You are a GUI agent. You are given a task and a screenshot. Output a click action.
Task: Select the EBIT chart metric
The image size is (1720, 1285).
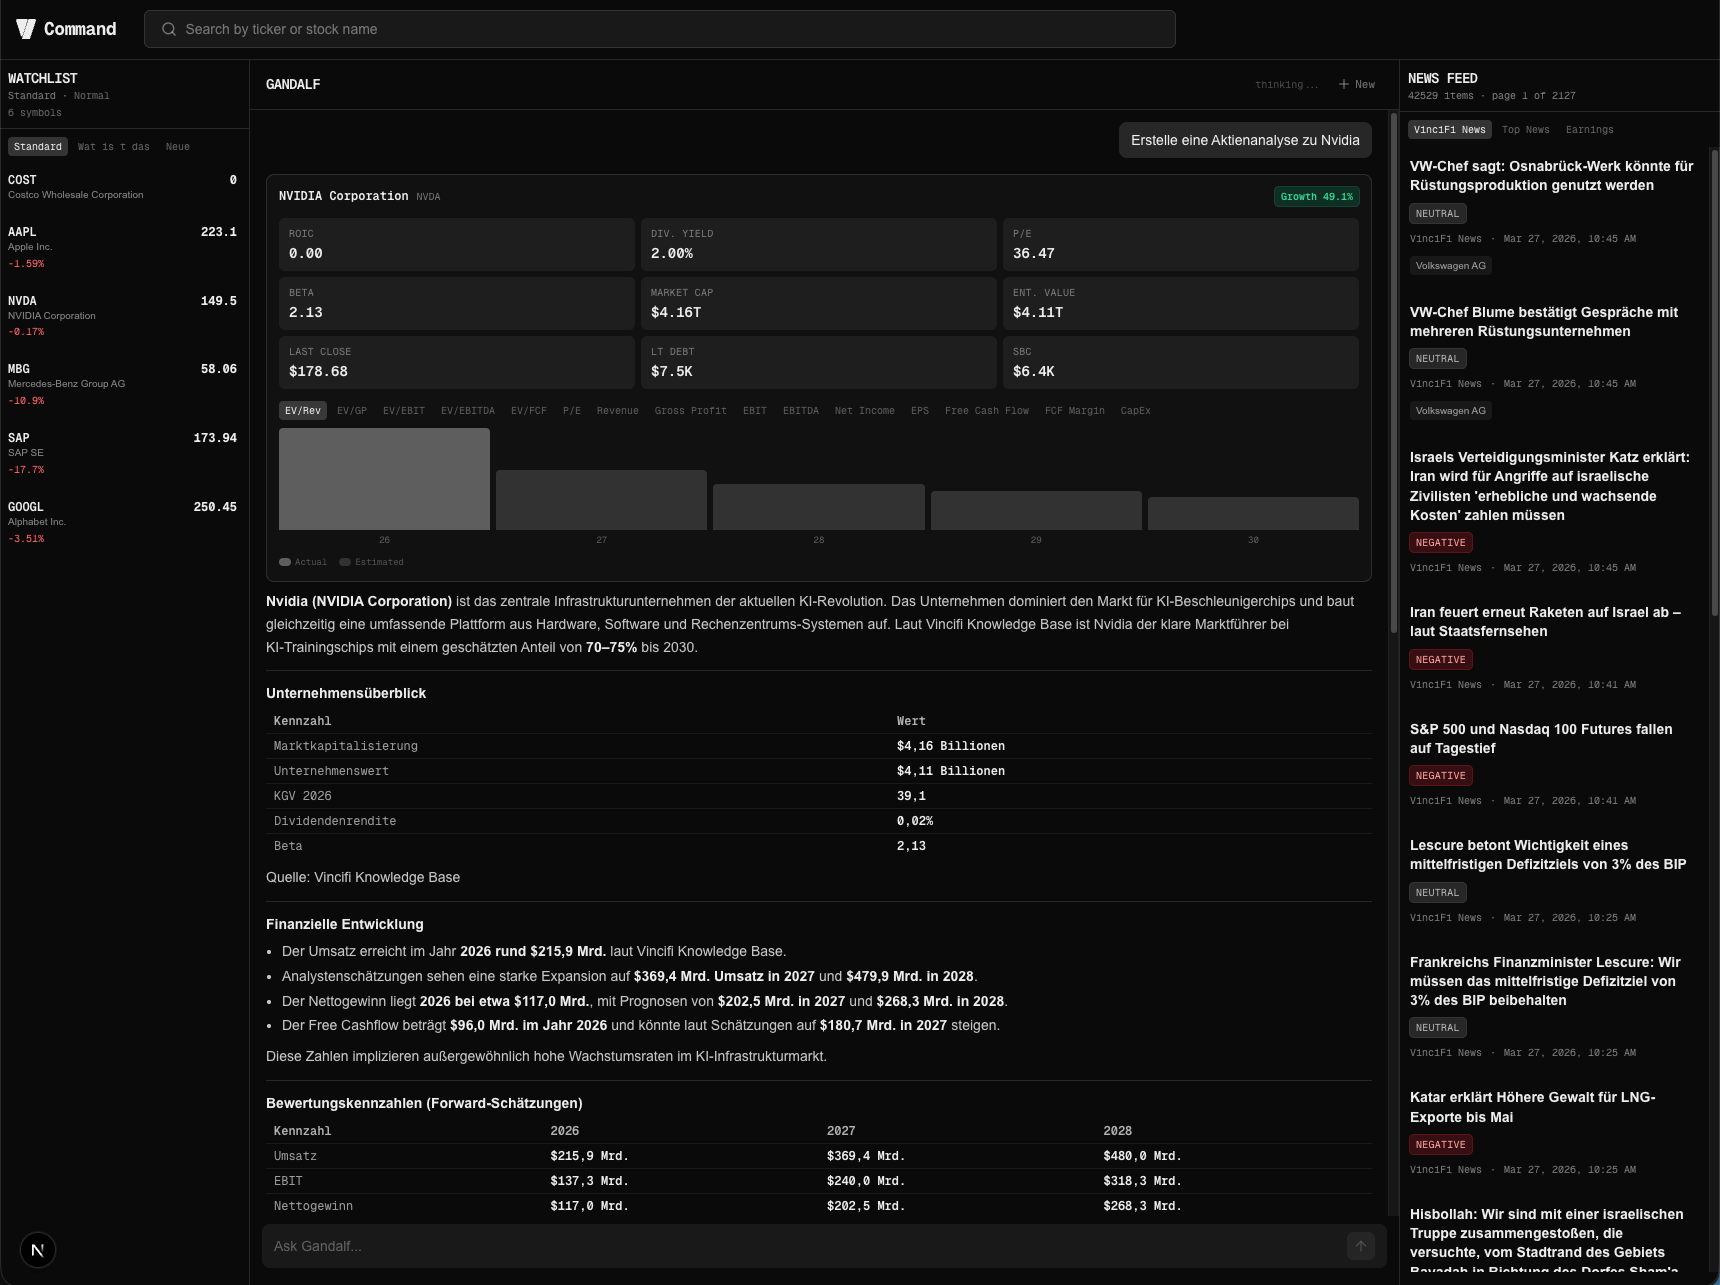[755, 411]
